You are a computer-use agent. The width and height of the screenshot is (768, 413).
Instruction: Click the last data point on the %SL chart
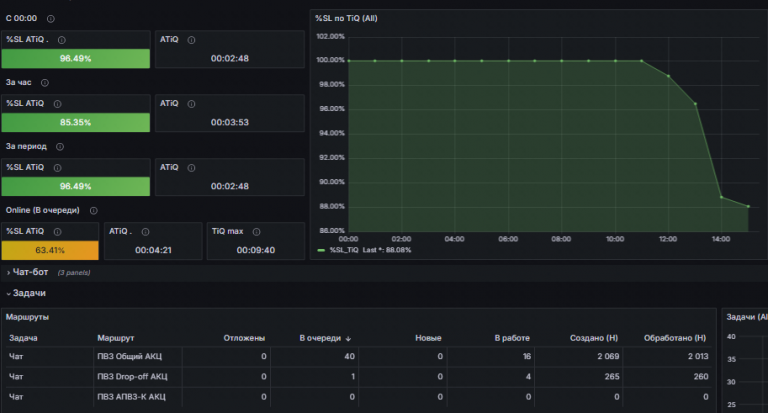748,206
